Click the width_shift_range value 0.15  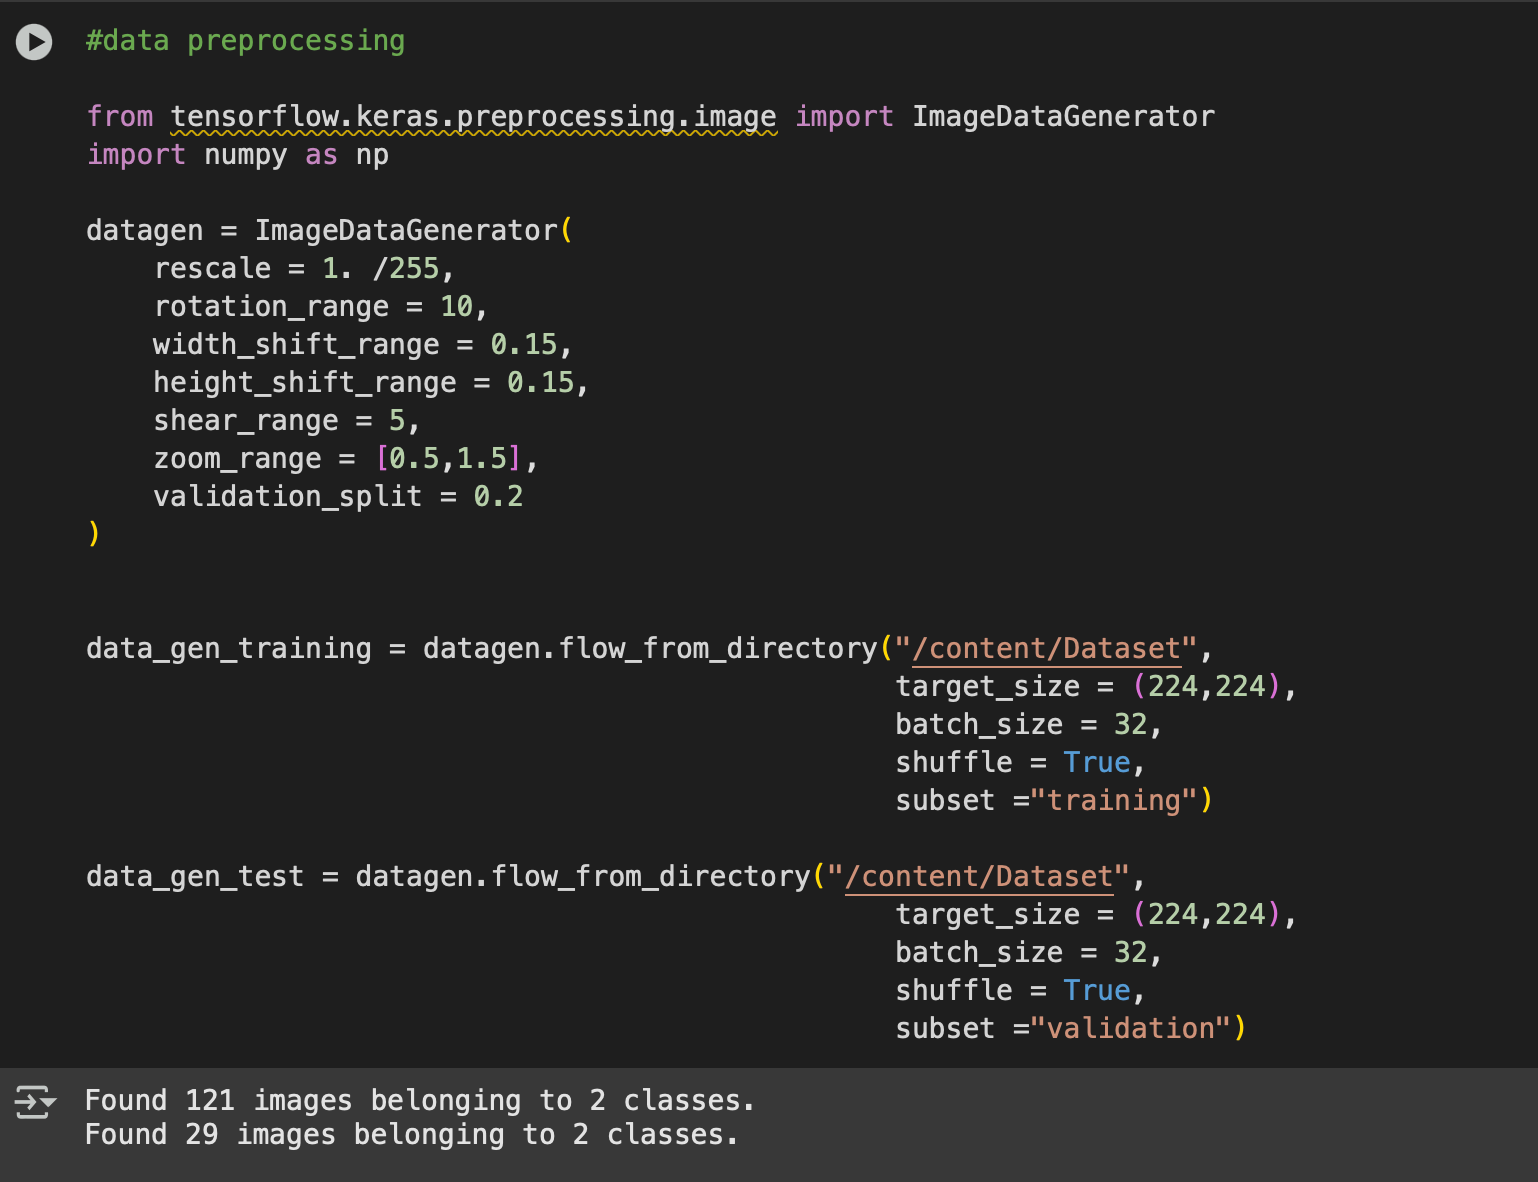tap(523, 345)
